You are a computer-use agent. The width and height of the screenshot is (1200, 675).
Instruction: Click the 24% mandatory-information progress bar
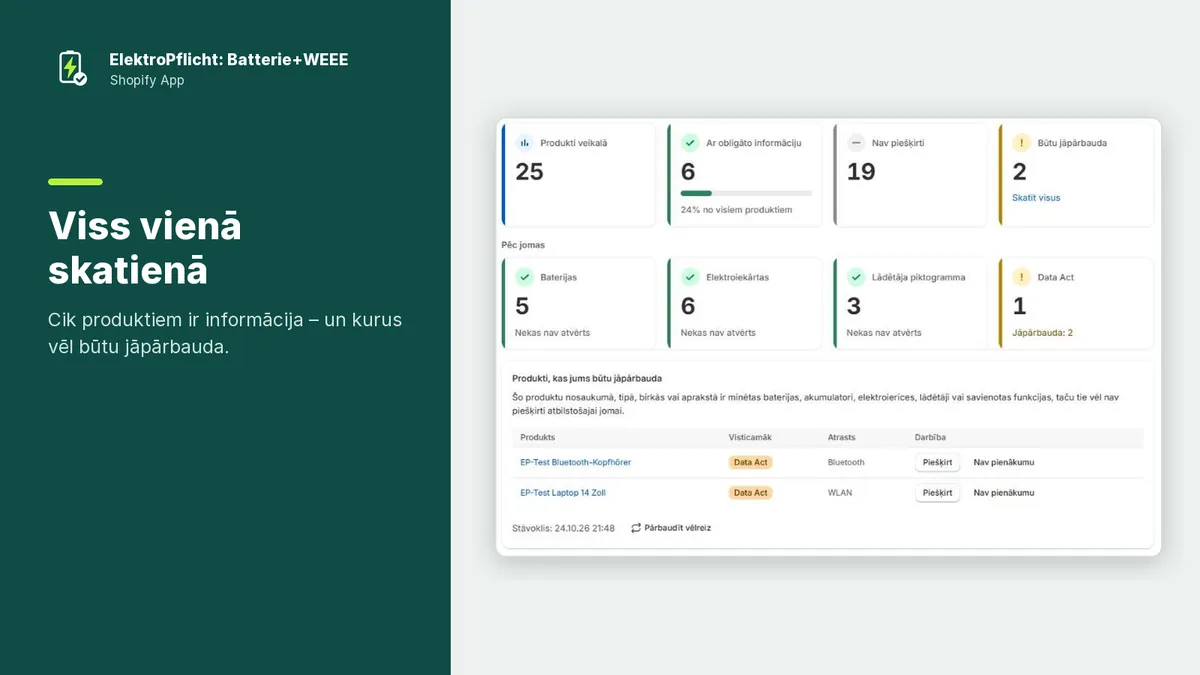[746, 193]
